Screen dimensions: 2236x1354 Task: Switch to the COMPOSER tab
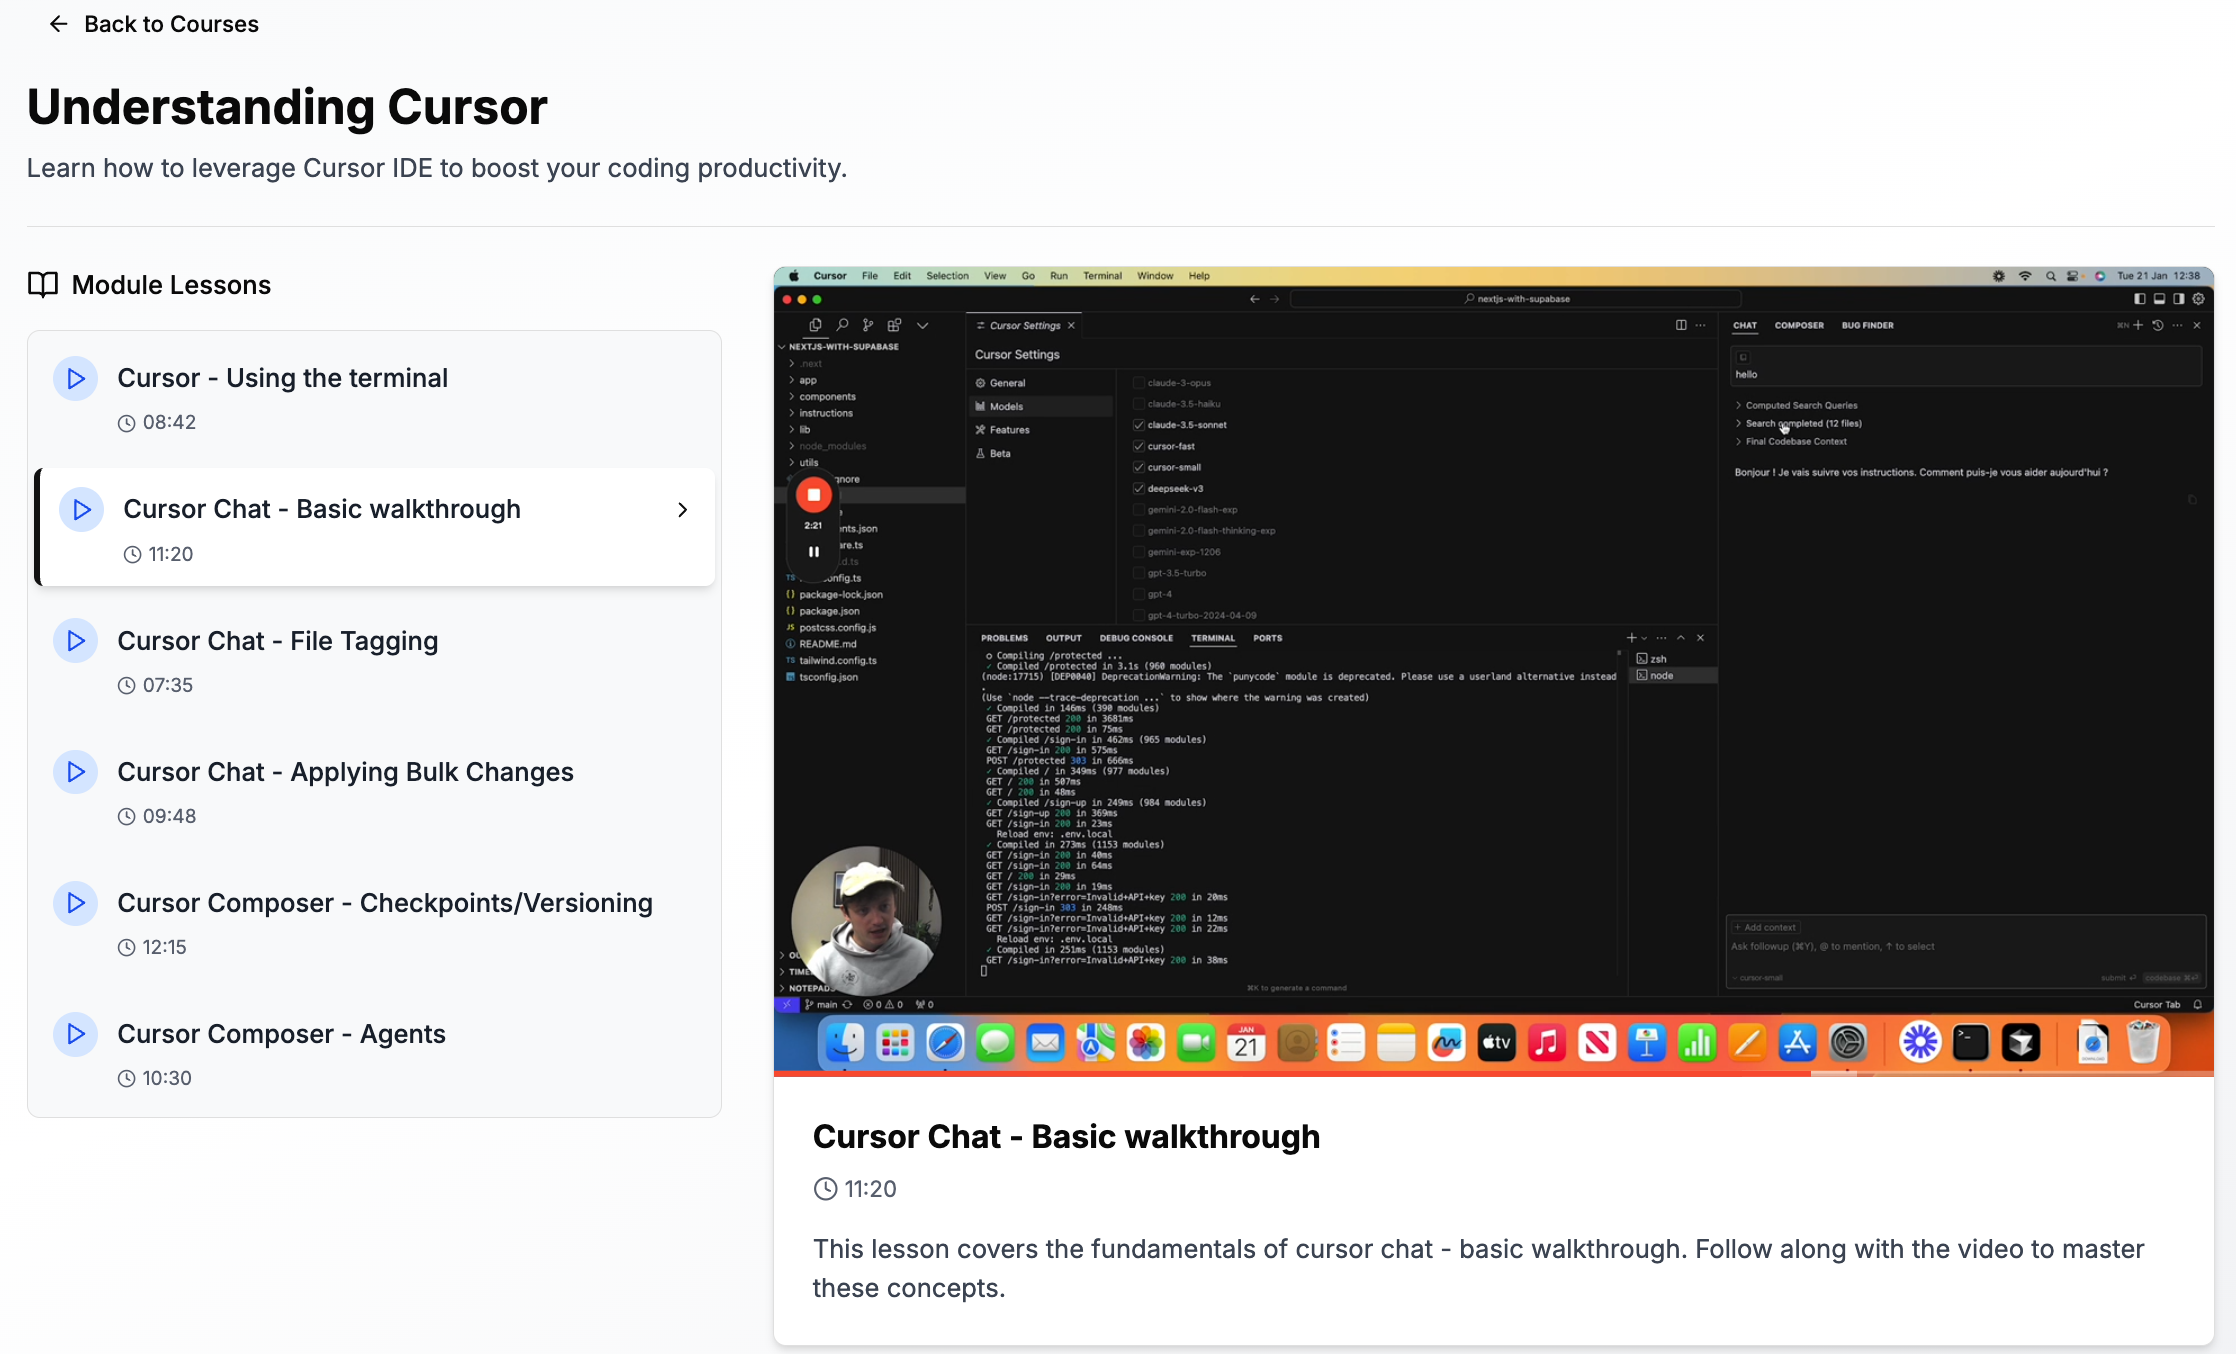(1798, 325)
